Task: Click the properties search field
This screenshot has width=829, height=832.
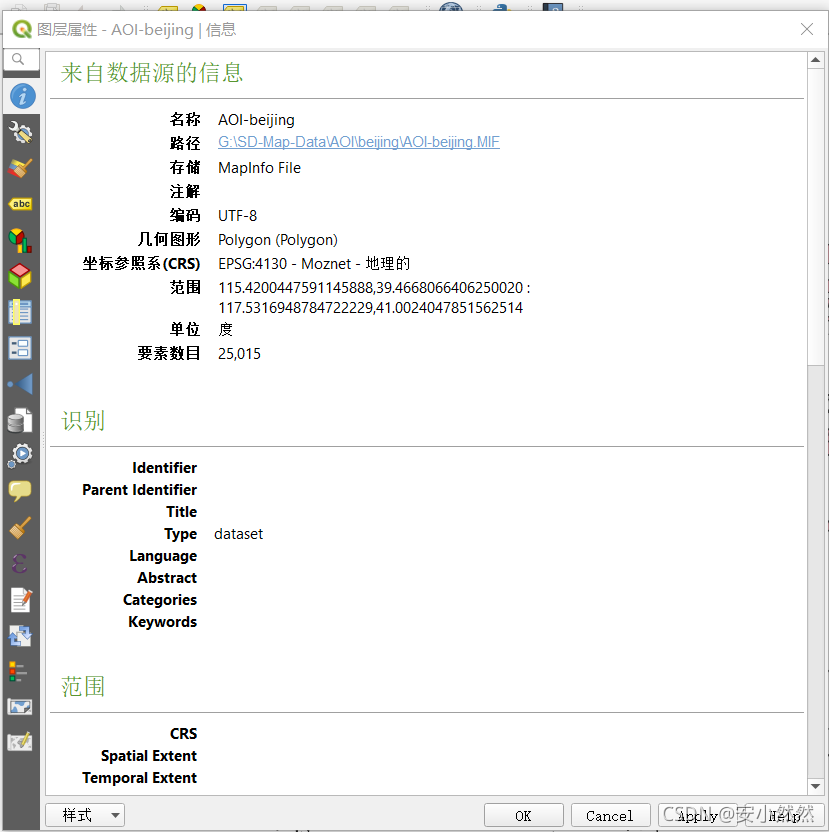Action: point(20,59)
